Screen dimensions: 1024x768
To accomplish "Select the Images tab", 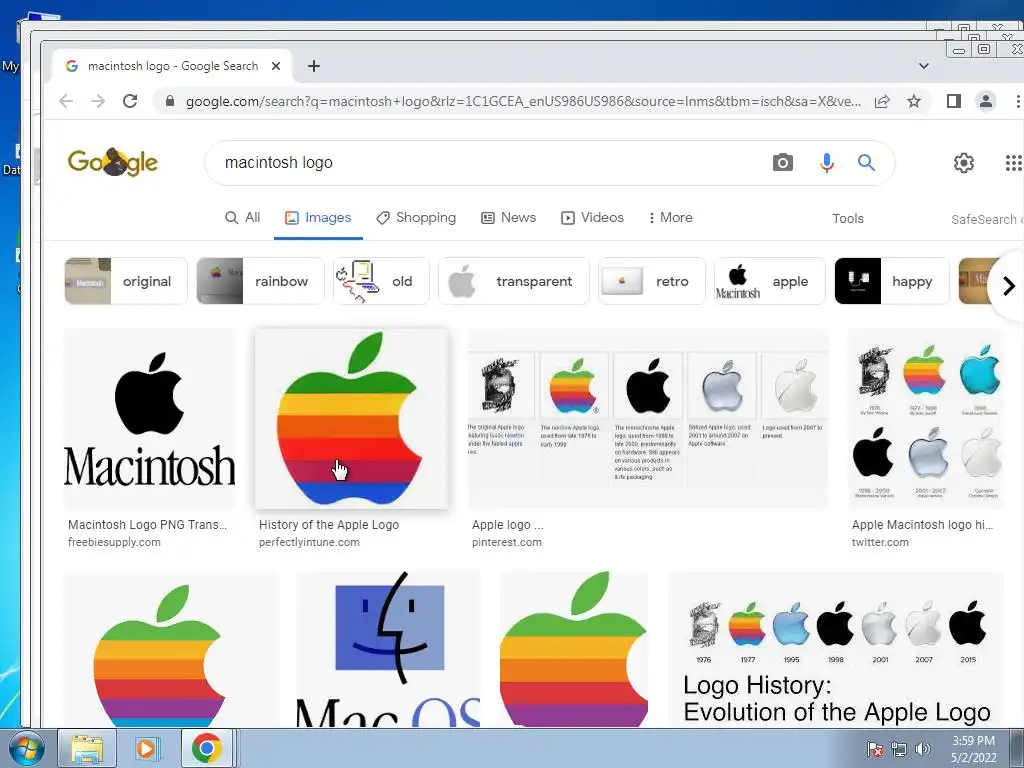I will coord(318,217).
